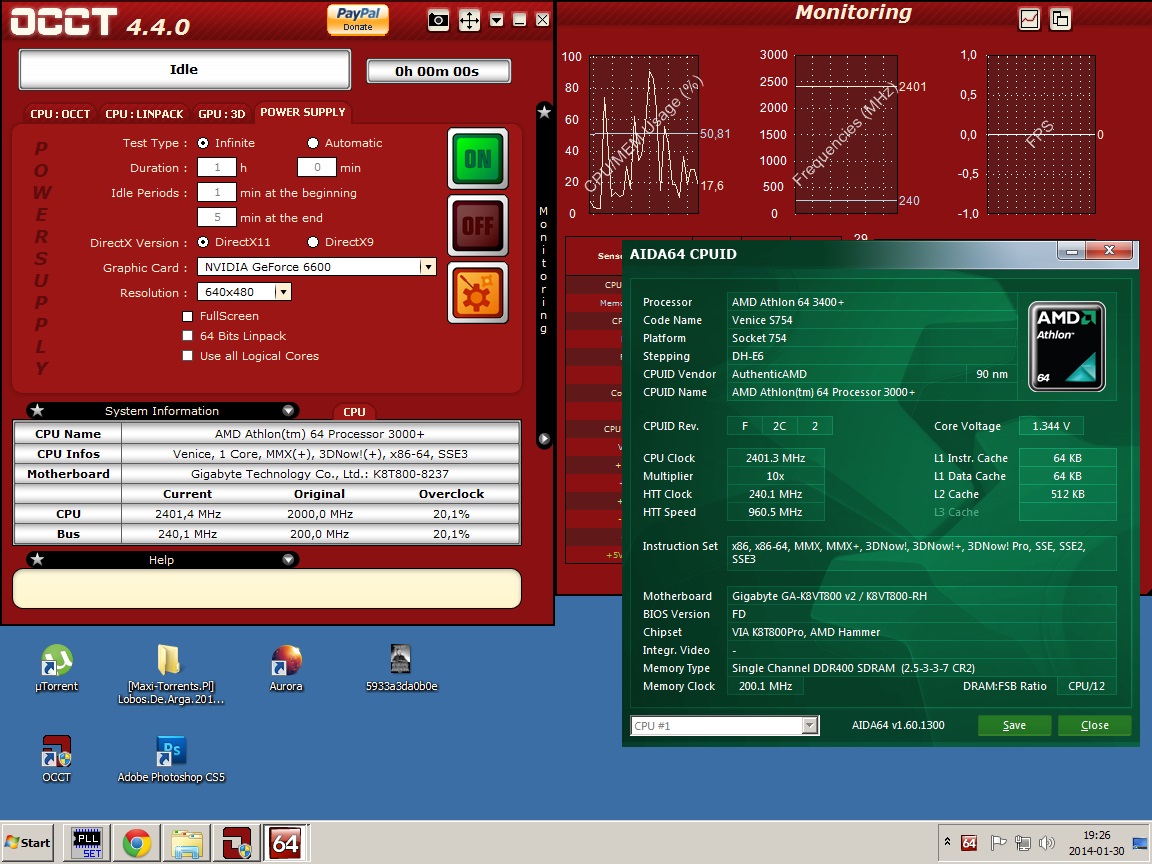Start the test with green ON button

click(x=478, y=159)
